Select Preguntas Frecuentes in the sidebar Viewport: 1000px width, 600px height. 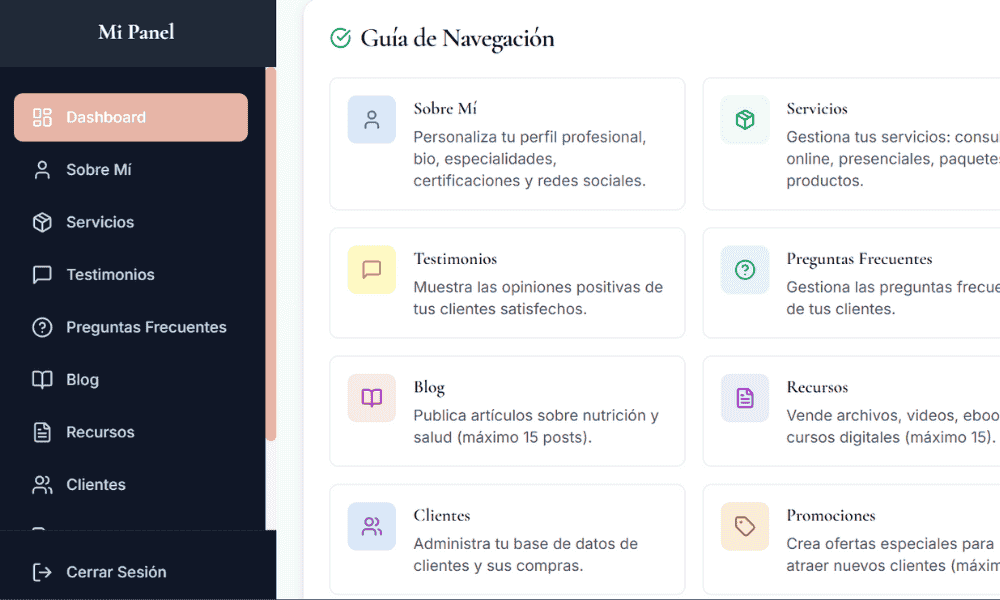146,327
